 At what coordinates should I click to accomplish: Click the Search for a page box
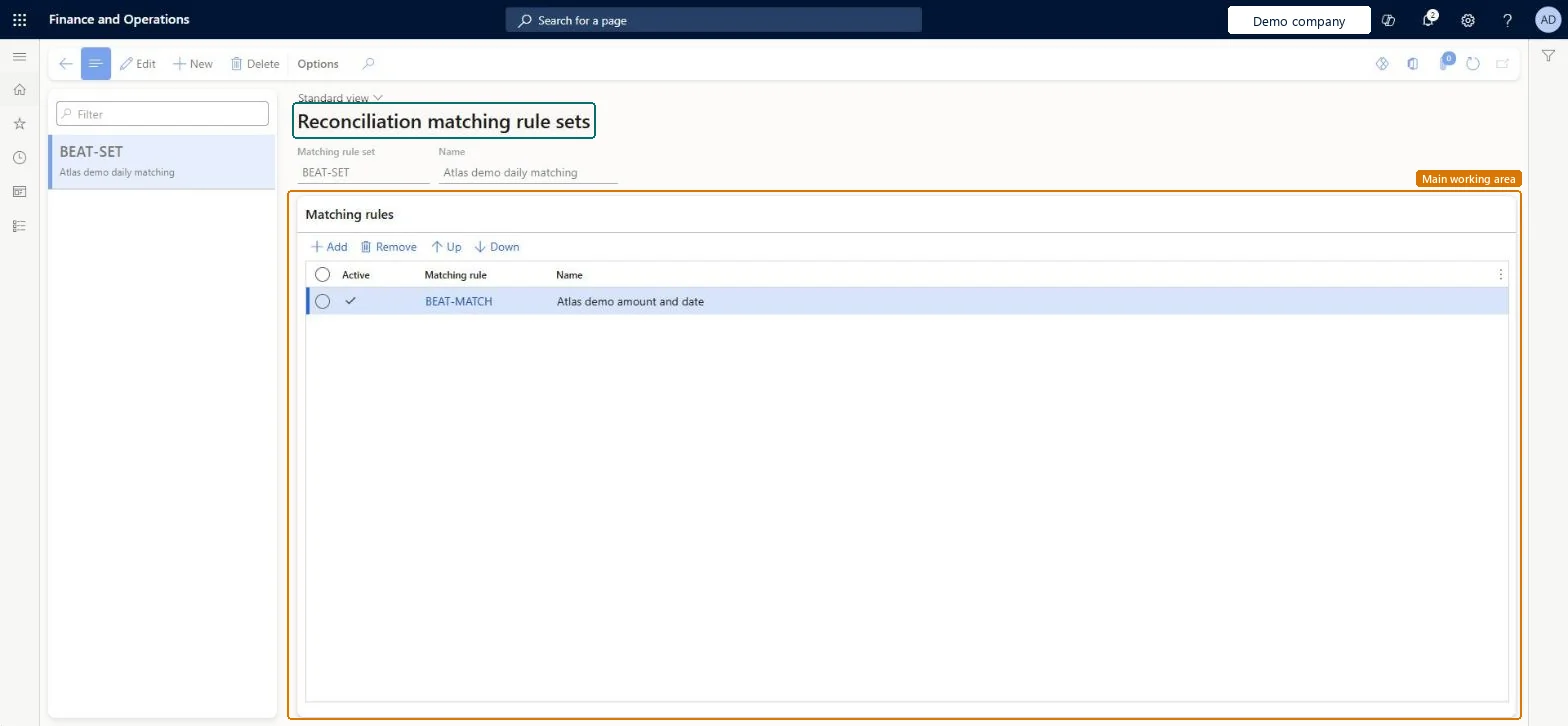tap(714, 20)
